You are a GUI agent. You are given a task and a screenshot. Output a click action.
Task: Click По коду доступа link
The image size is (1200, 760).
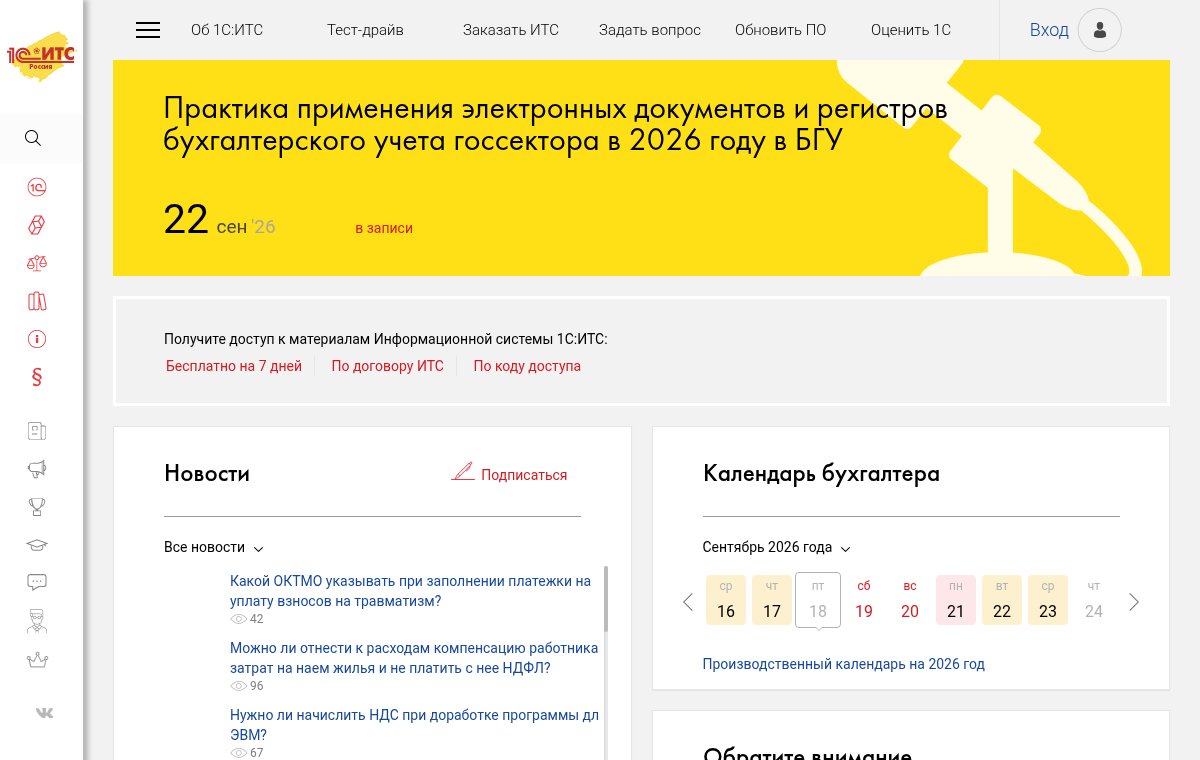point(527,366)
